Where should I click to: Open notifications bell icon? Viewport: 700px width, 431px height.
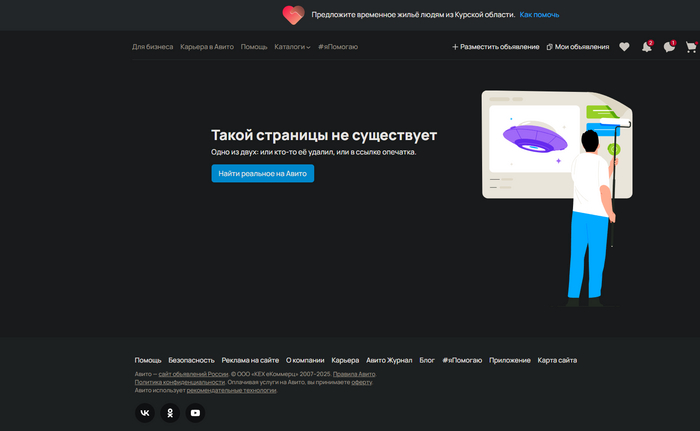(x=647, y=46)
